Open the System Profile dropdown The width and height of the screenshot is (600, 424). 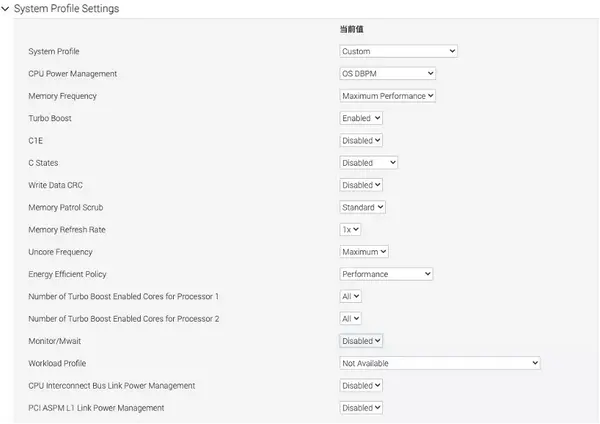[398, 51]
